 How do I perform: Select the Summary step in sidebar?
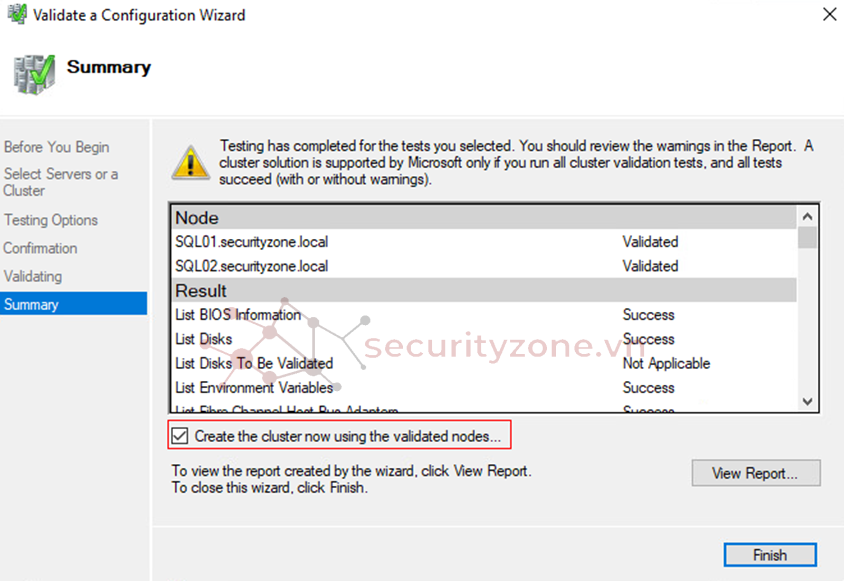[x=31, y=304]
